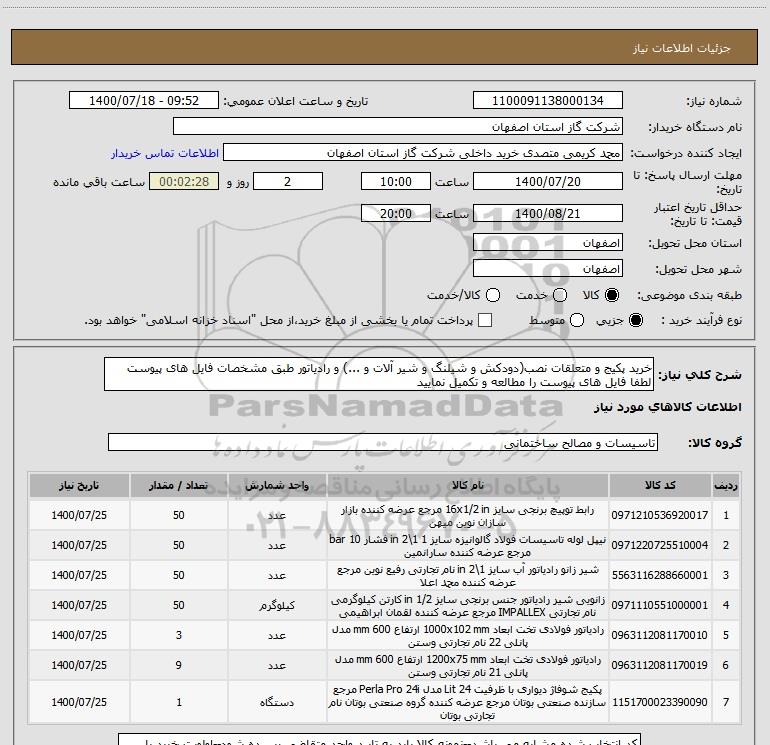Toggle the اسناد خزانه اسلامی payment checkbox
Image resolution: width=770 pixels, height=745 pixels.
[x=485, y=320]
